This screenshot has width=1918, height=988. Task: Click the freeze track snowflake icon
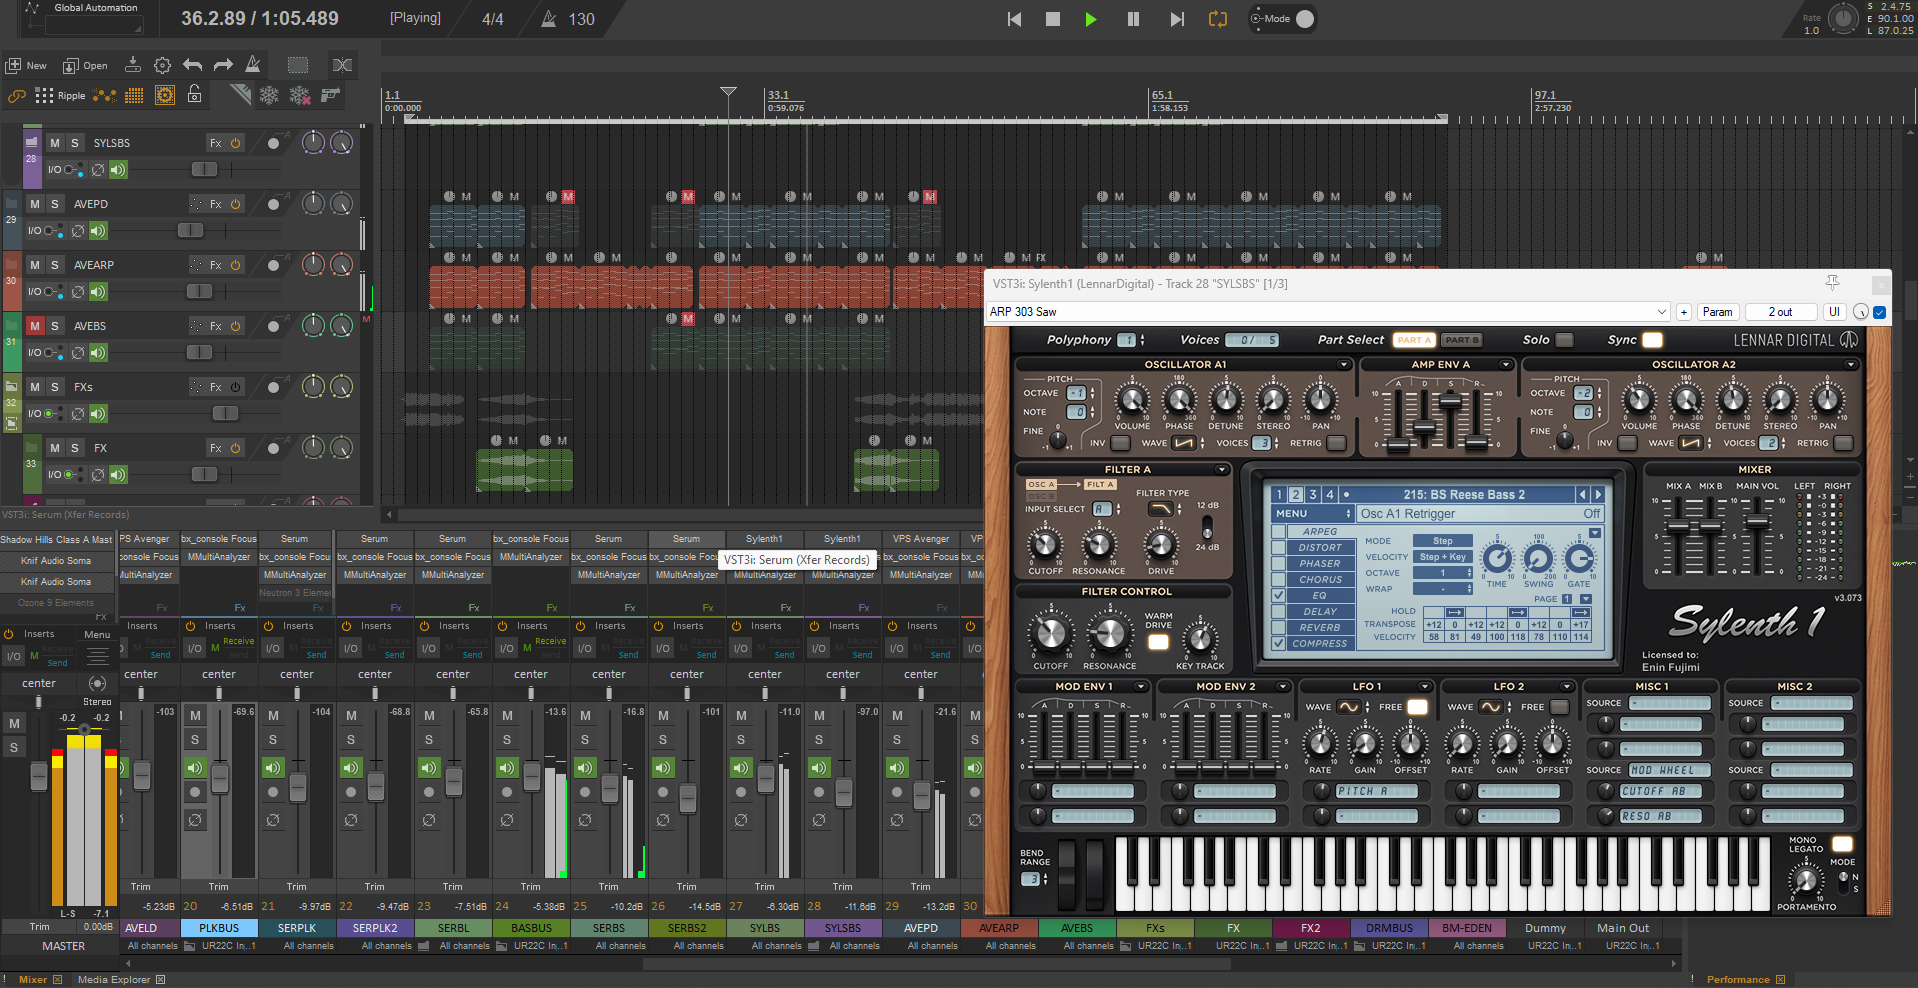(x=269, y=95)
